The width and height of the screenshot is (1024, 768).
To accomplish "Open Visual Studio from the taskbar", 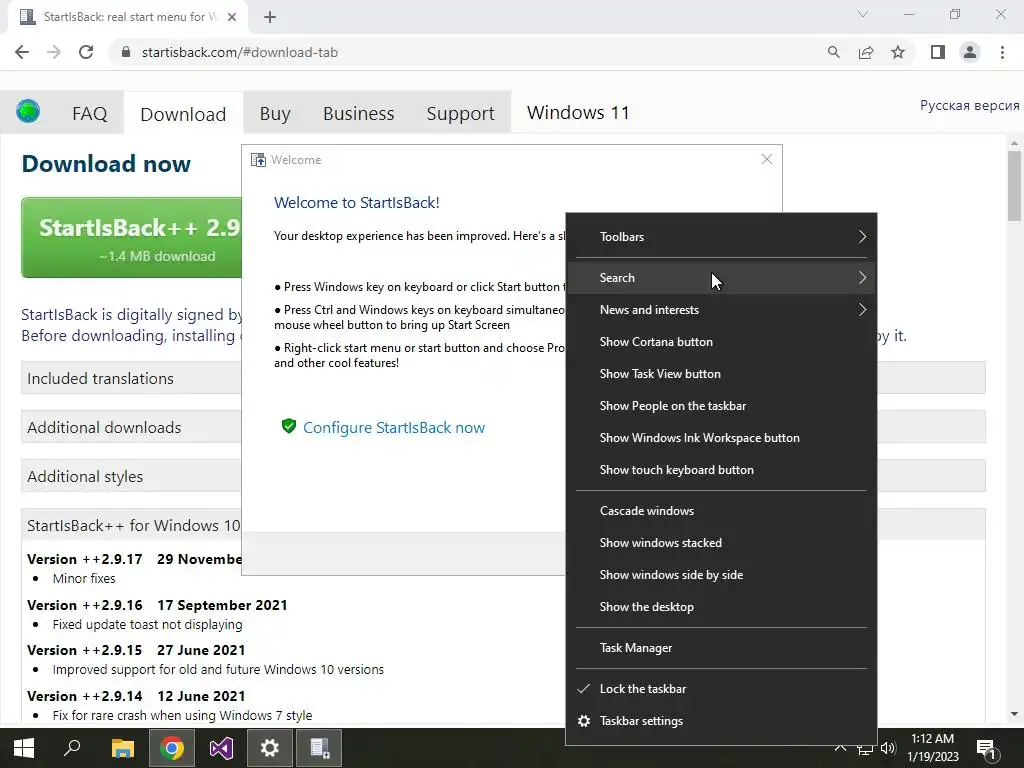I will (221, 748).
